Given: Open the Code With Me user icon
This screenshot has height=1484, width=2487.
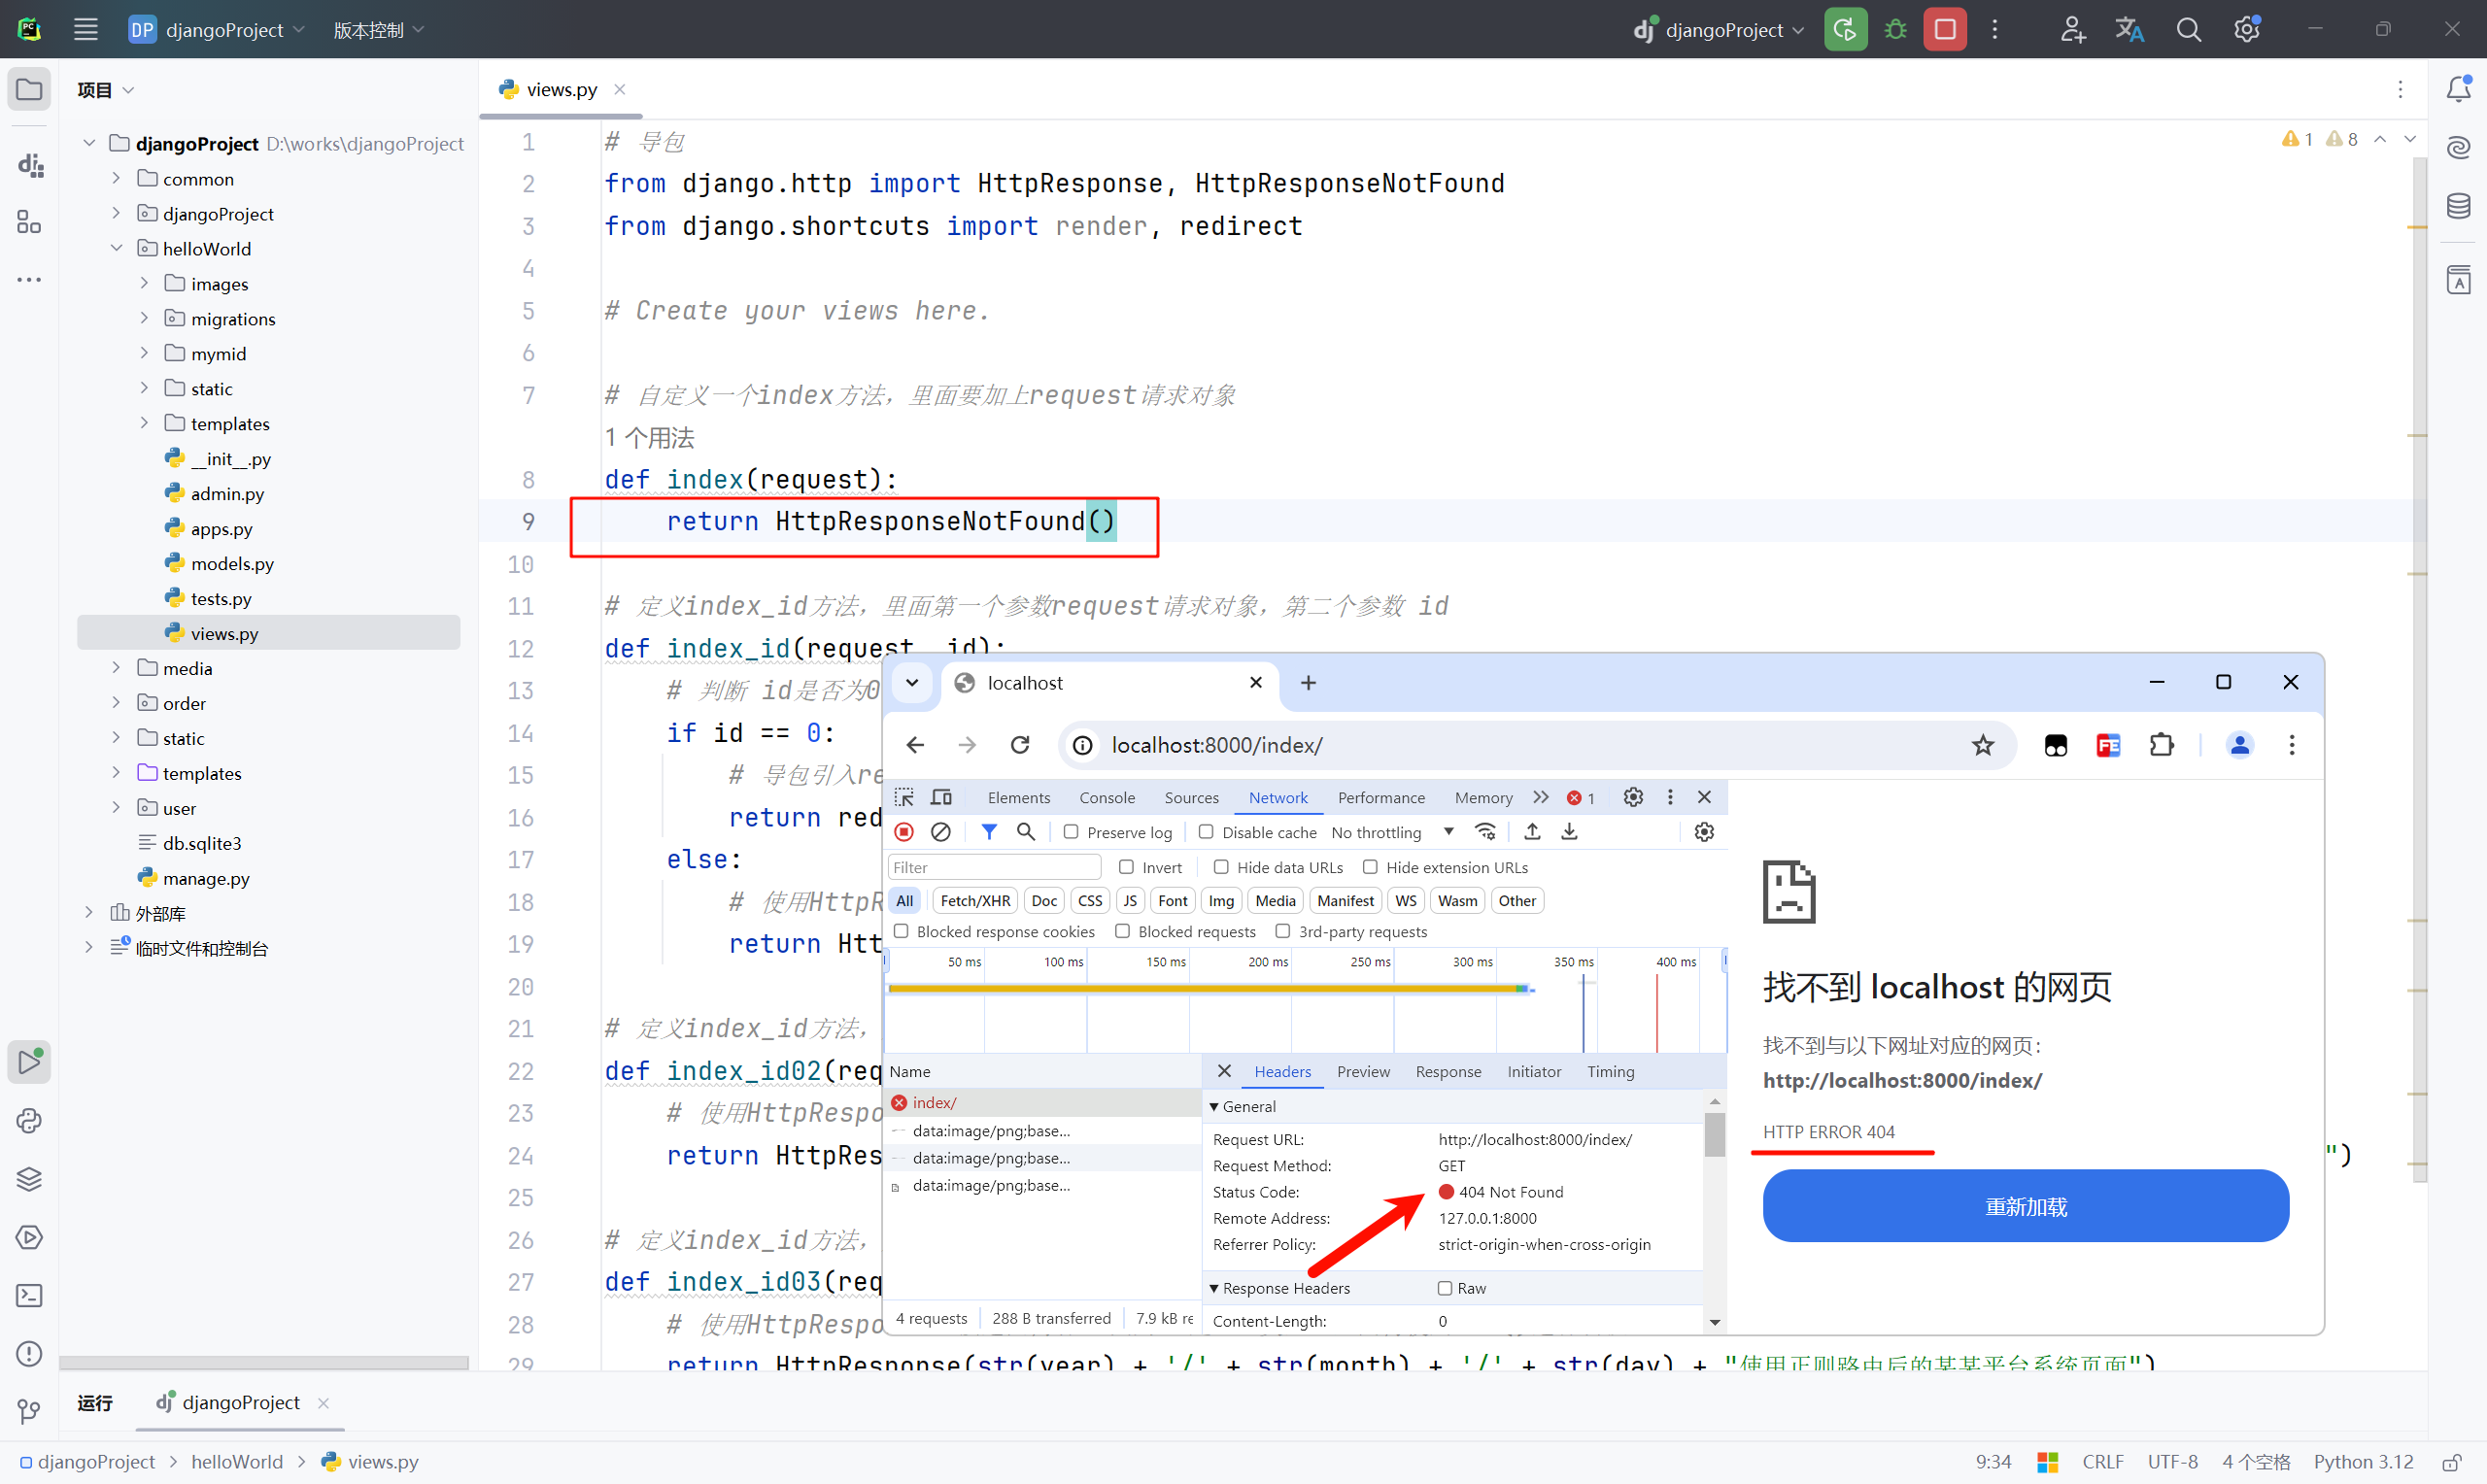Looking at the screenshot, I should (2072, 29).
